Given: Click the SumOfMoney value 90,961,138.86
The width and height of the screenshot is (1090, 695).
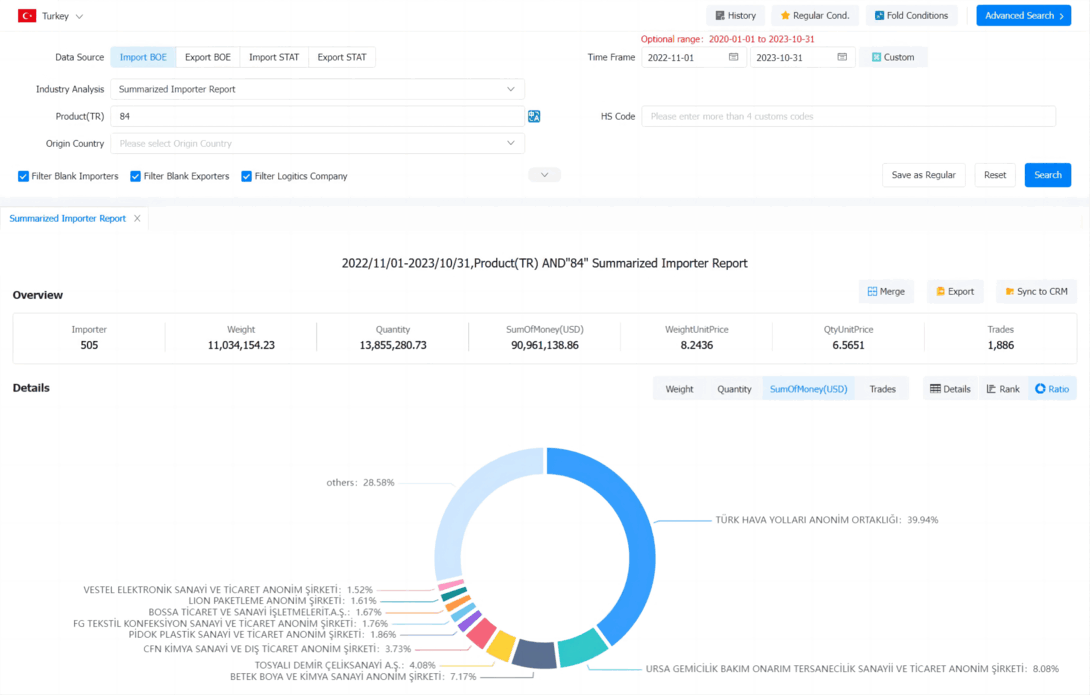Looking at the screenshot, I should (x=545, y=345).
